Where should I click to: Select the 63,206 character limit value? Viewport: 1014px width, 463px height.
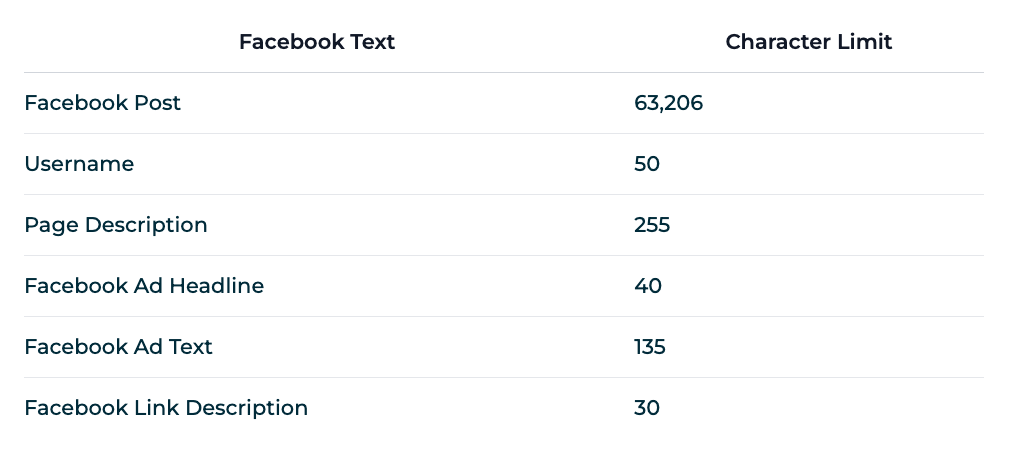(668, 103)
